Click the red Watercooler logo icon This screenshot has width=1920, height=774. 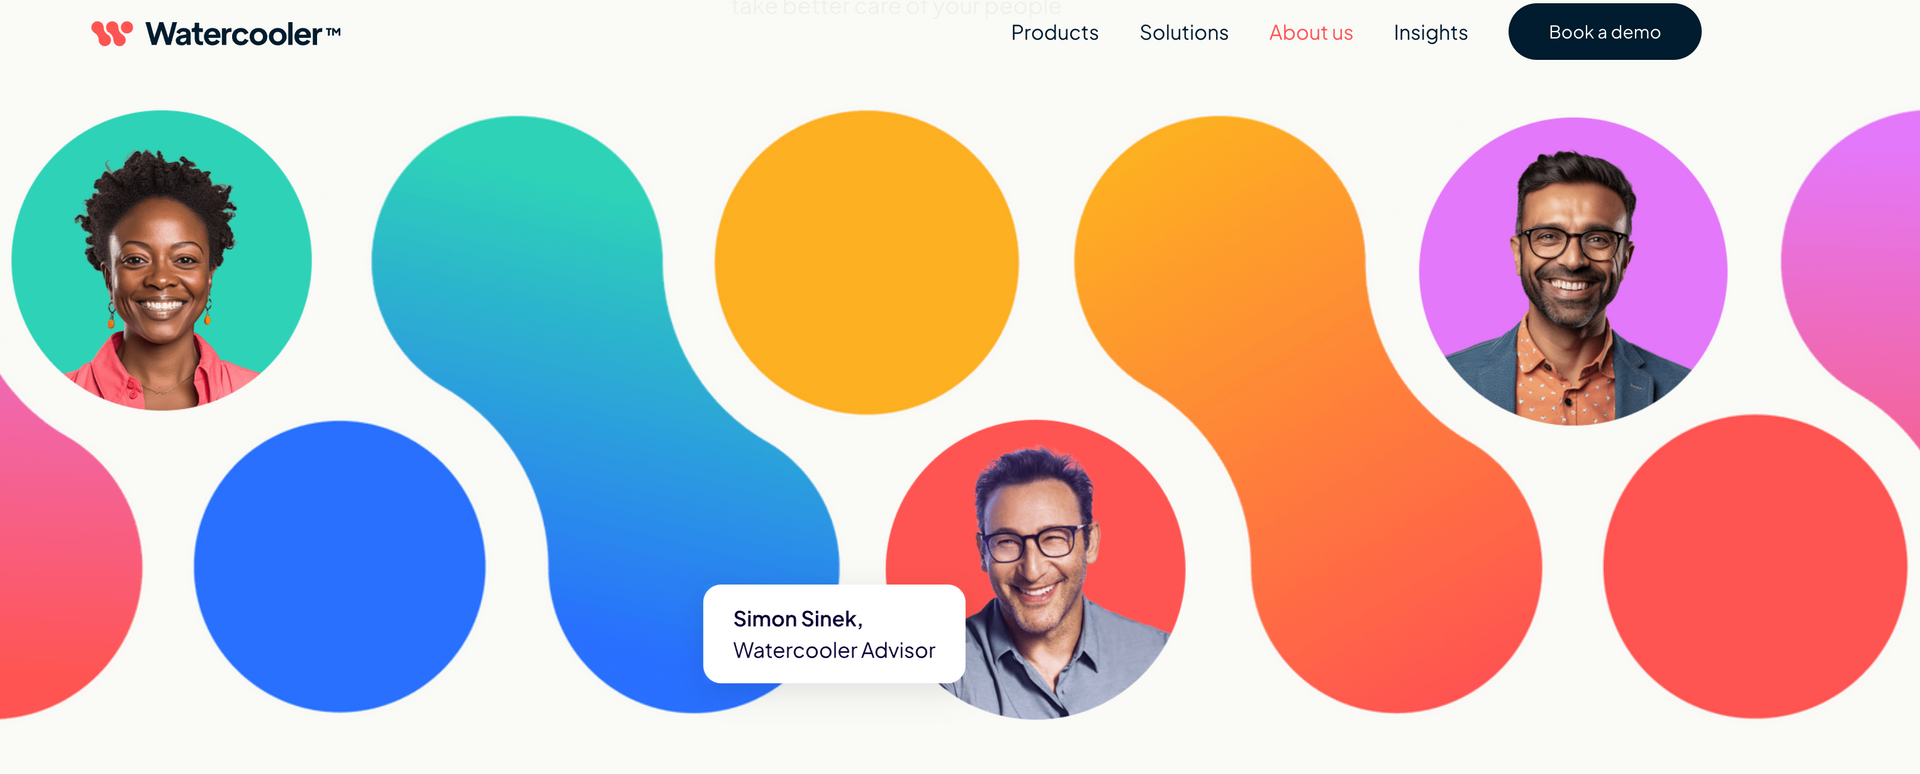pos(112,34)
